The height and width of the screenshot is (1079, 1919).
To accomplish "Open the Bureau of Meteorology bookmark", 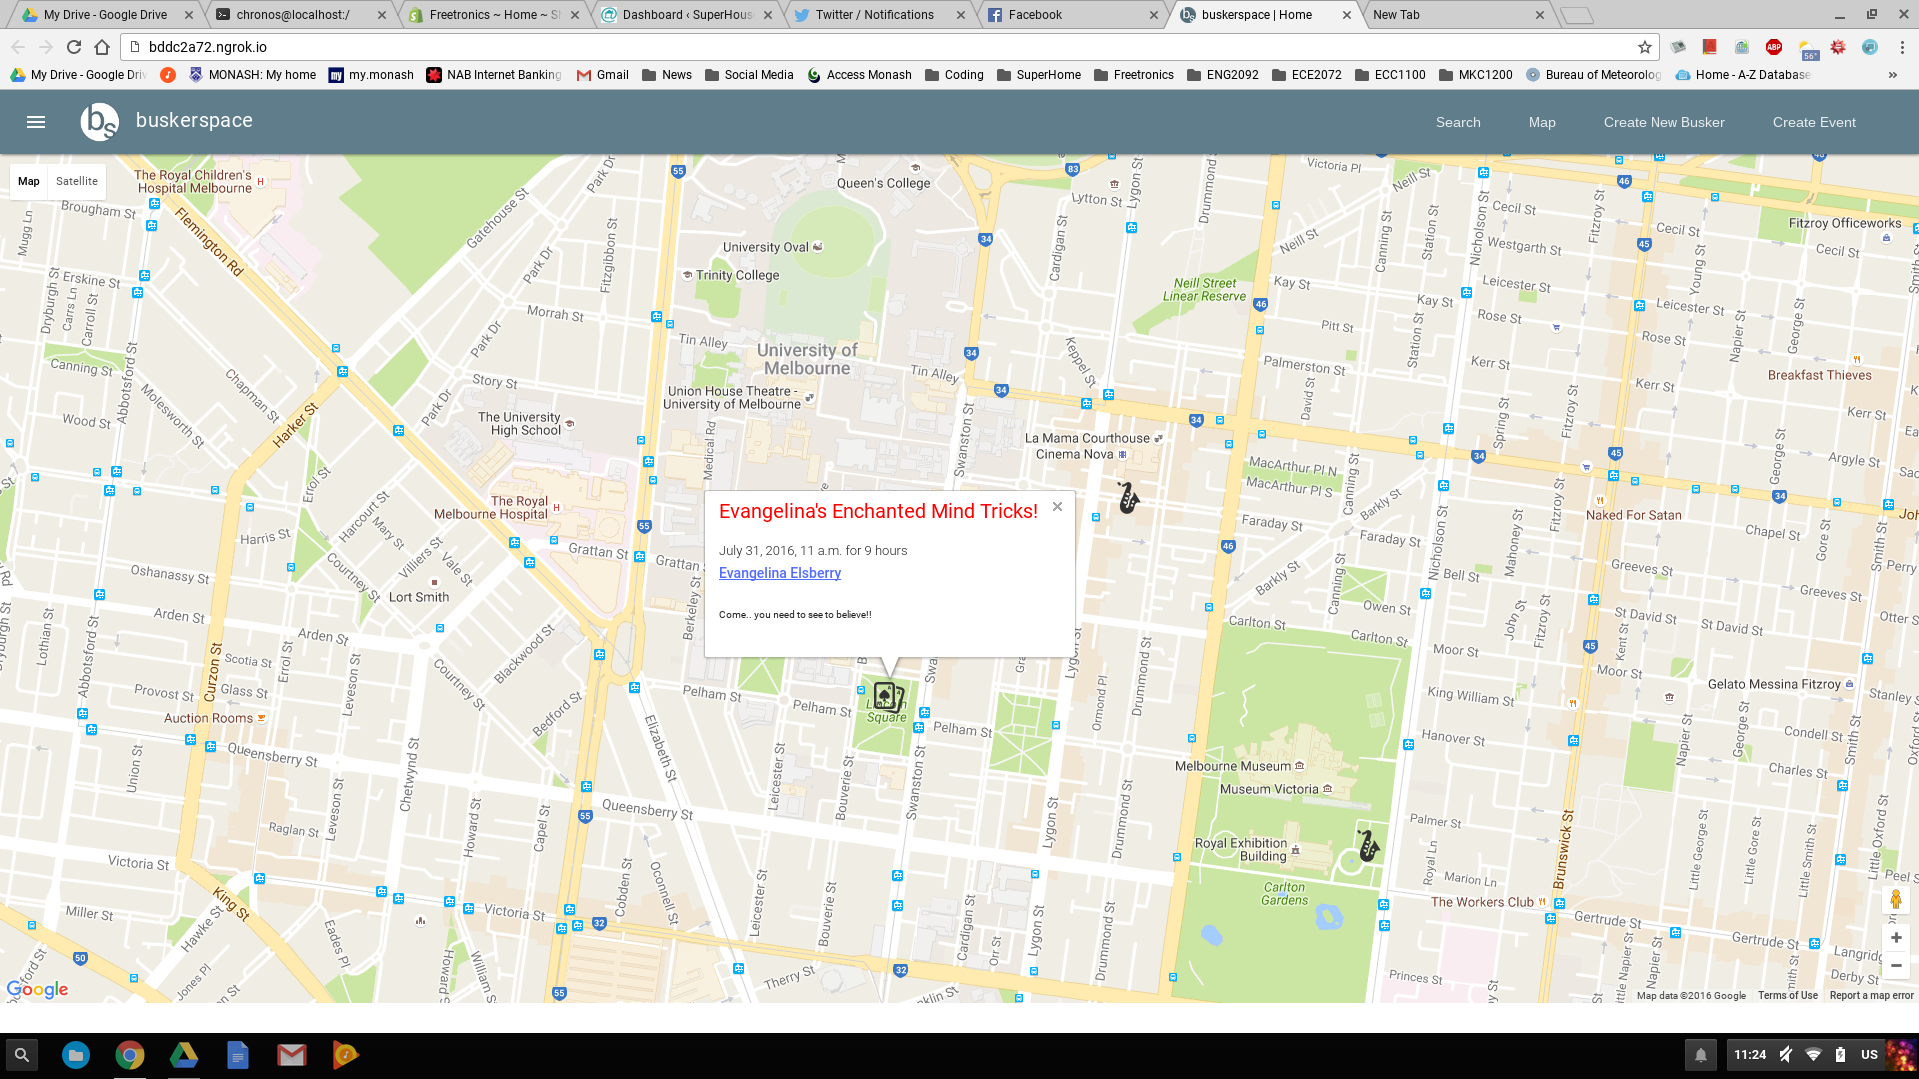I will click(1594, 75).
